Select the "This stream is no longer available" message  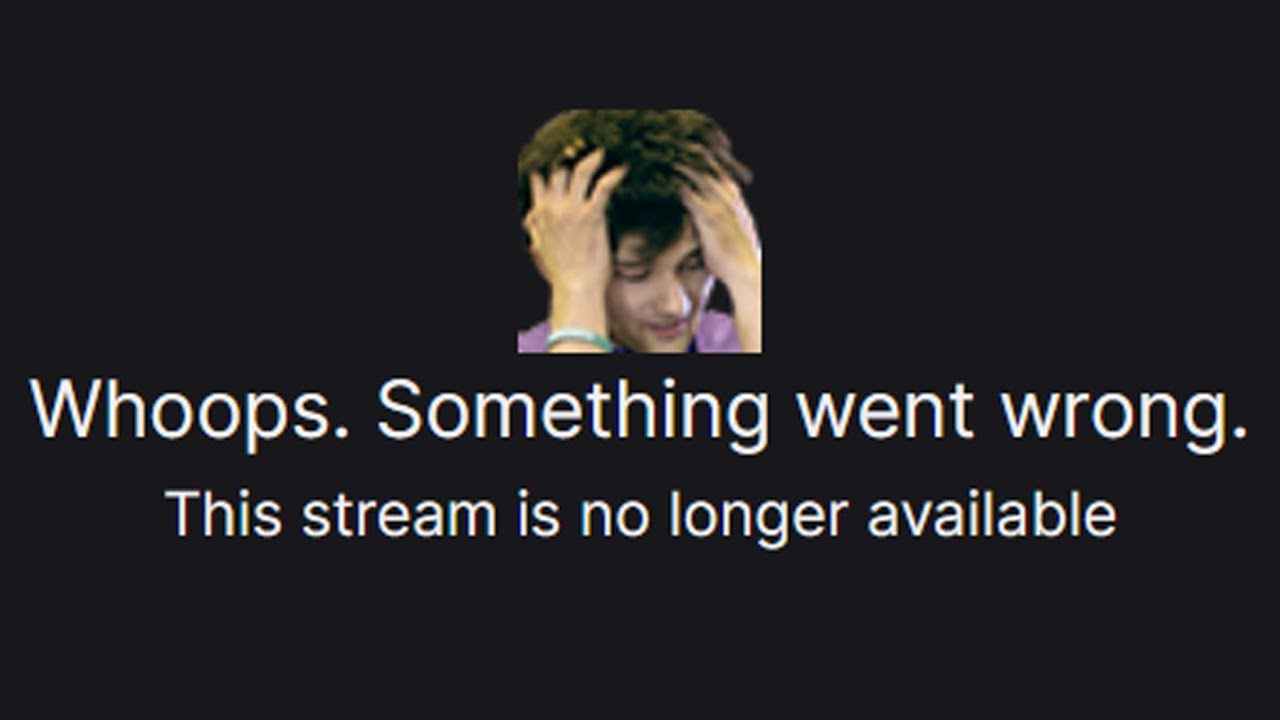pos(641,517)
